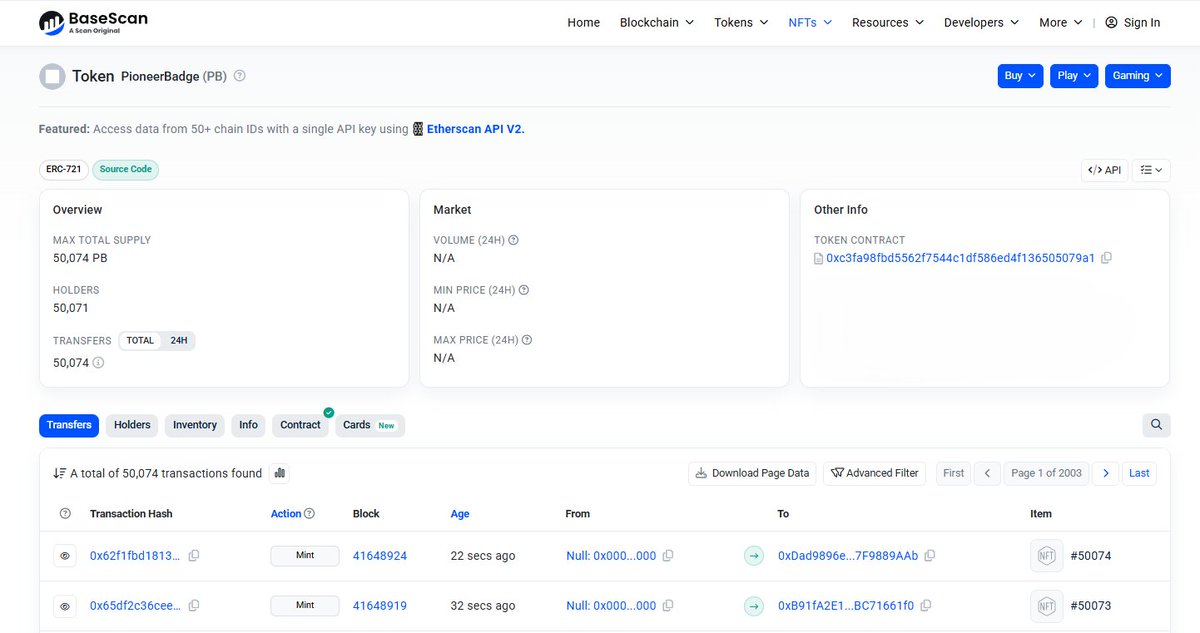
Task: Switch transfers count to 24H
Action: (179, 340)
